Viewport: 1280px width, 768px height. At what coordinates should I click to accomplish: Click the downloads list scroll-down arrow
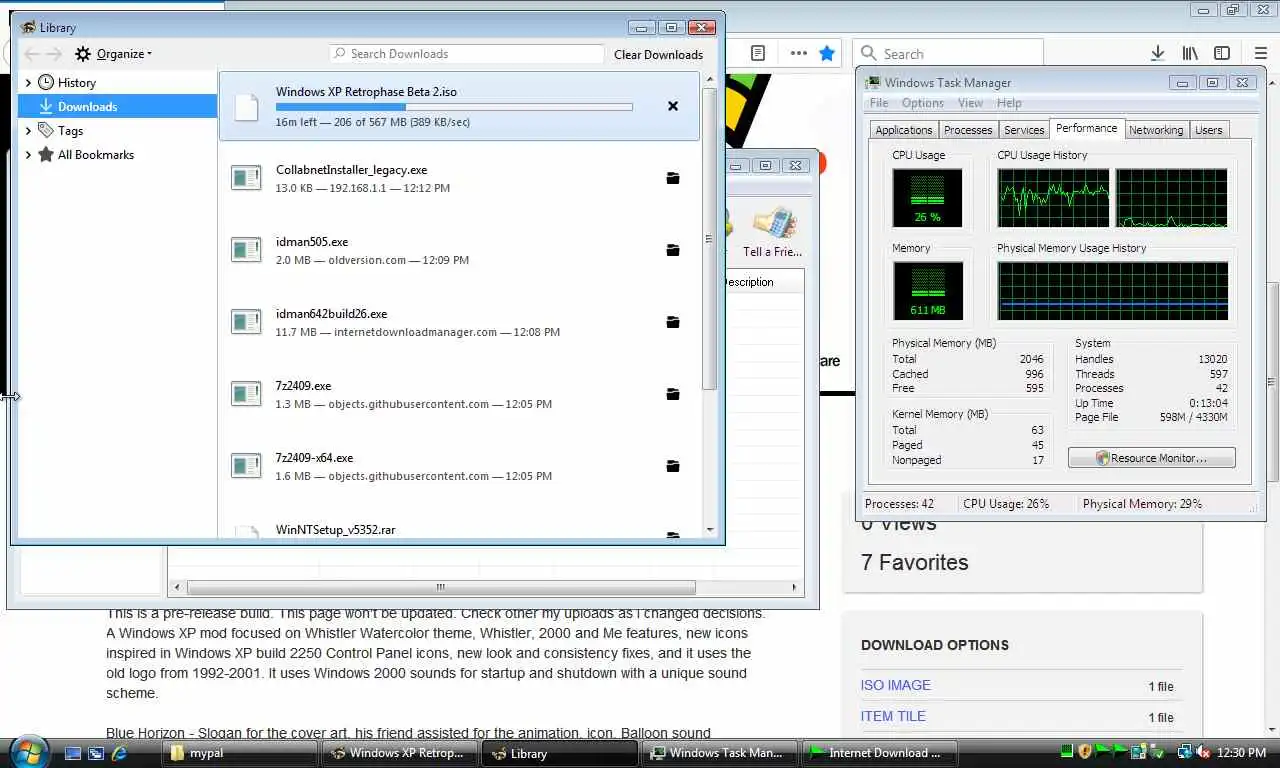pos(710,530)
